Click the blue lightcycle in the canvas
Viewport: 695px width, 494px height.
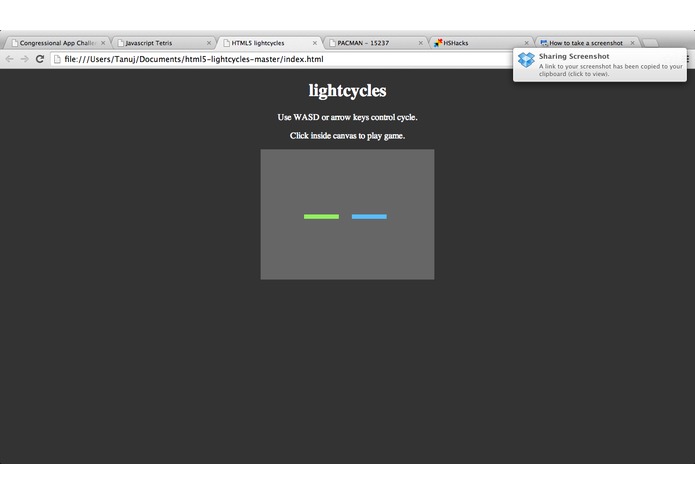[369, 217]
